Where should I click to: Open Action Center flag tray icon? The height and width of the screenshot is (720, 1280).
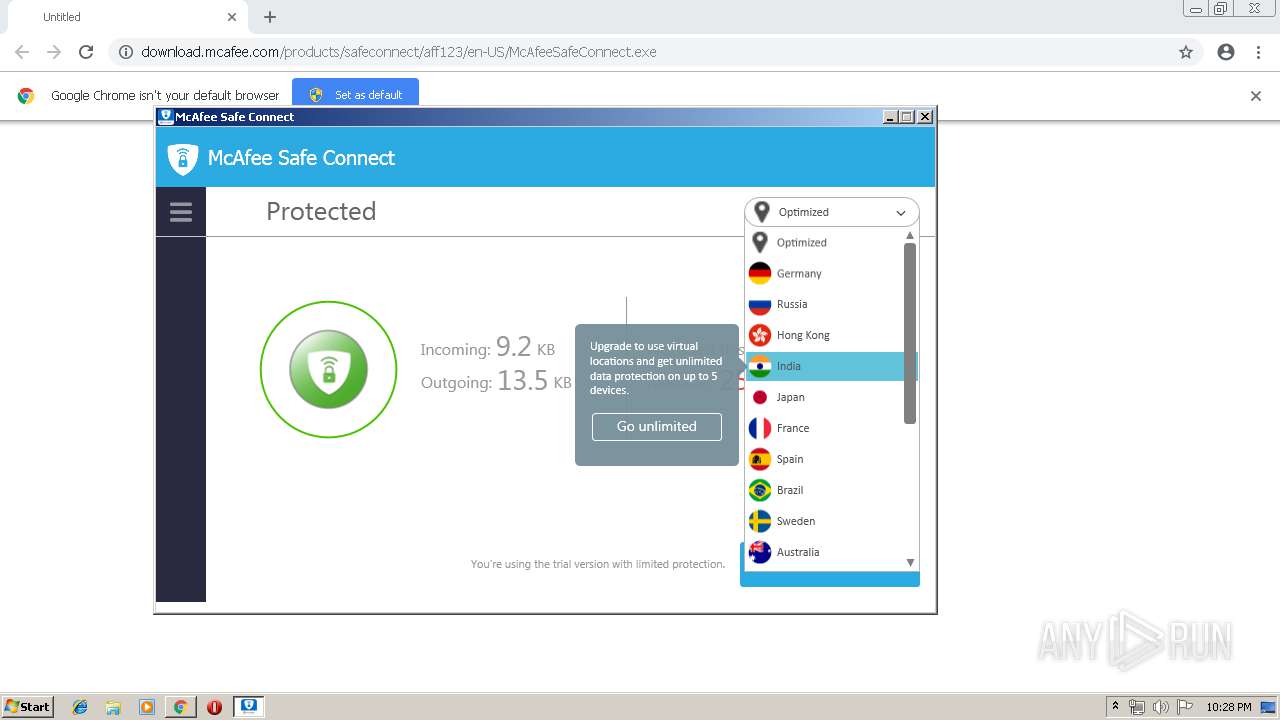click(1185, 707)
